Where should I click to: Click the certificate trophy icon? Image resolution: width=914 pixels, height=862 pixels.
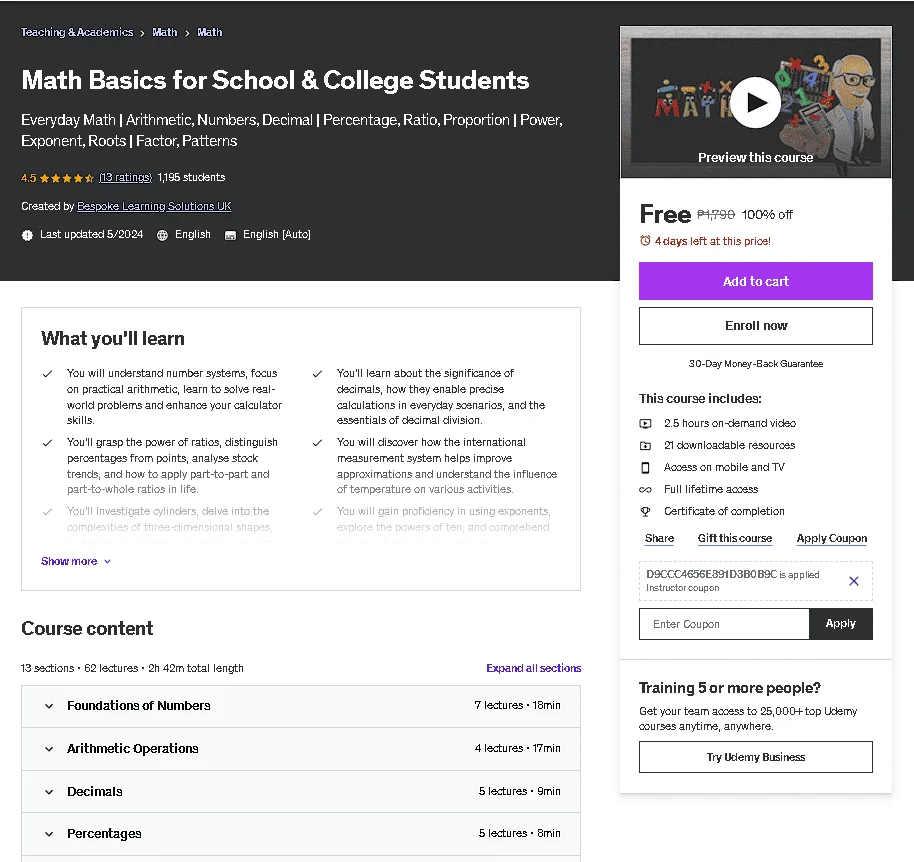tap(645, 512)
